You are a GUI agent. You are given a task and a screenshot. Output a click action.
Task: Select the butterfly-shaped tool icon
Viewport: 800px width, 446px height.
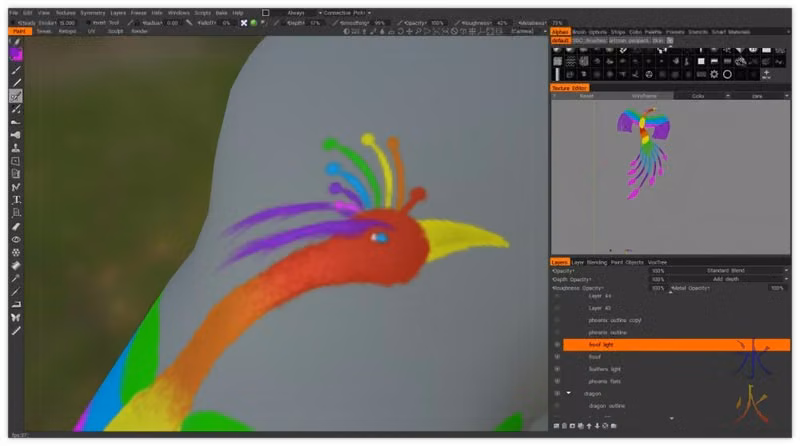pos(16,317)
